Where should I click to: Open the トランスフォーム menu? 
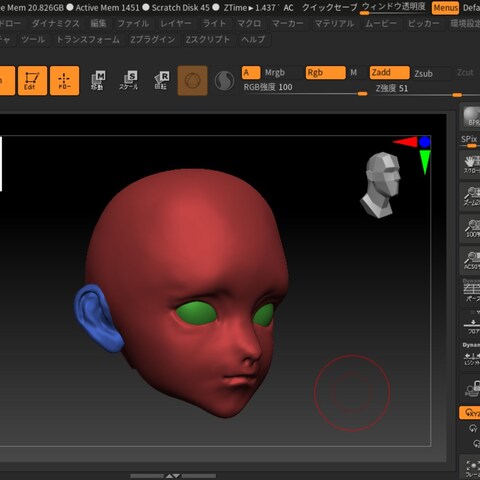[88, 40]
